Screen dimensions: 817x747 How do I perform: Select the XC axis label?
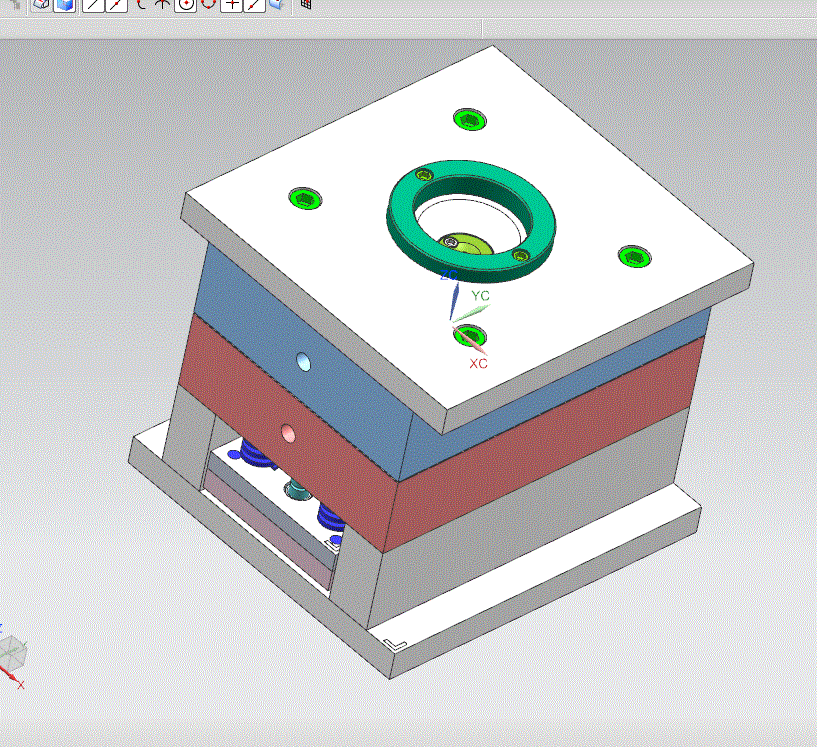click(x=478, y=364)
